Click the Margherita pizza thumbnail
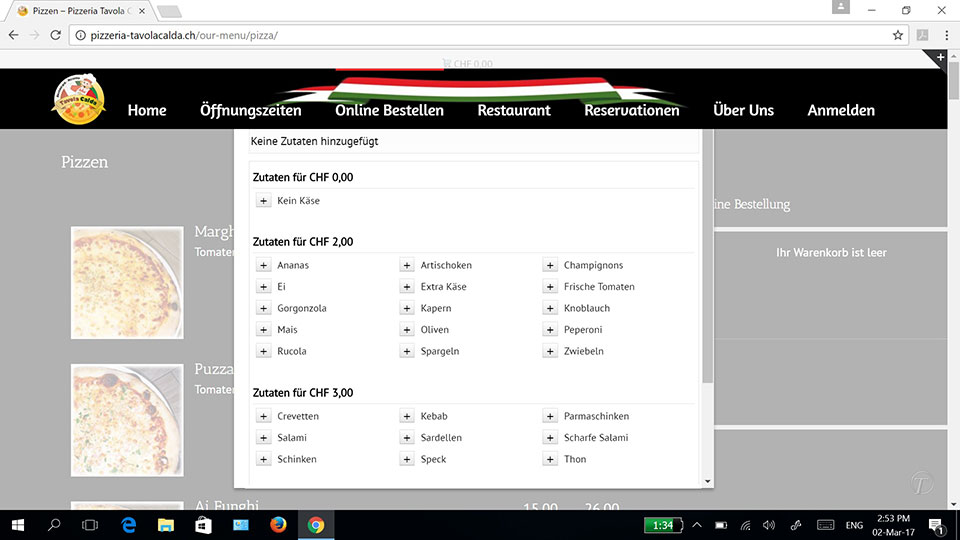Viewport: 960px width, 540px height. coord(127,283)
